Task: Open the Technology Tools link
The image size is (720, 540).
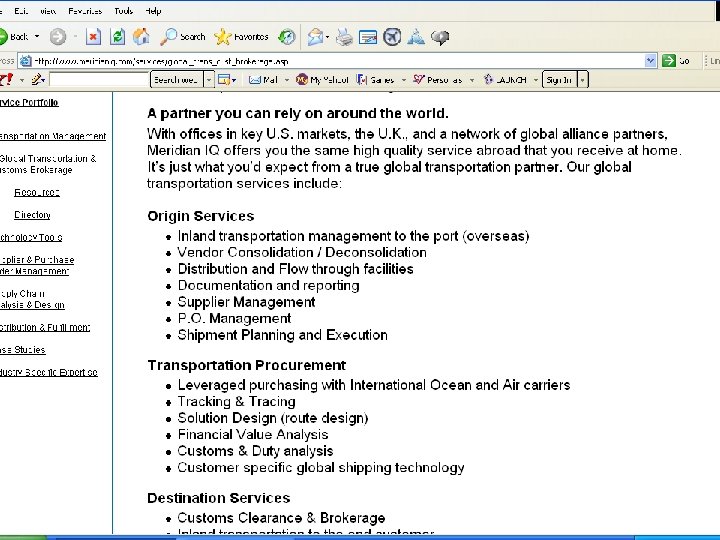Action: [x=31, y=237]
